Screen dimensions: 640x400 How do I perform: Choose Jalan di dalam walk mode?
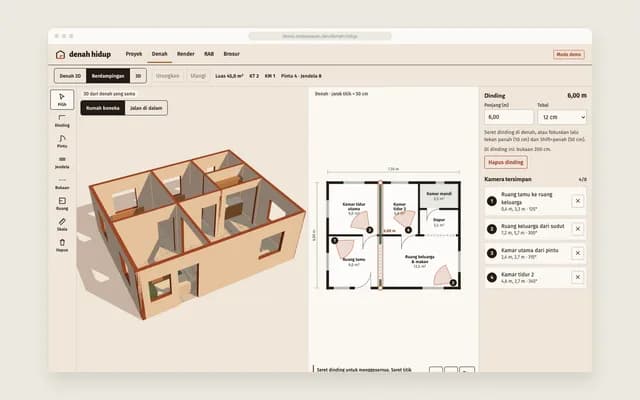coord(146,108)
